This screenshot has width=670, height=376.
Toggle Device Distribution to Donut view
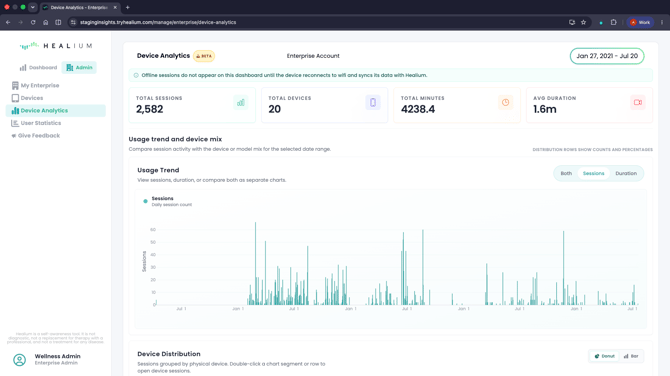tap(605, 356)
